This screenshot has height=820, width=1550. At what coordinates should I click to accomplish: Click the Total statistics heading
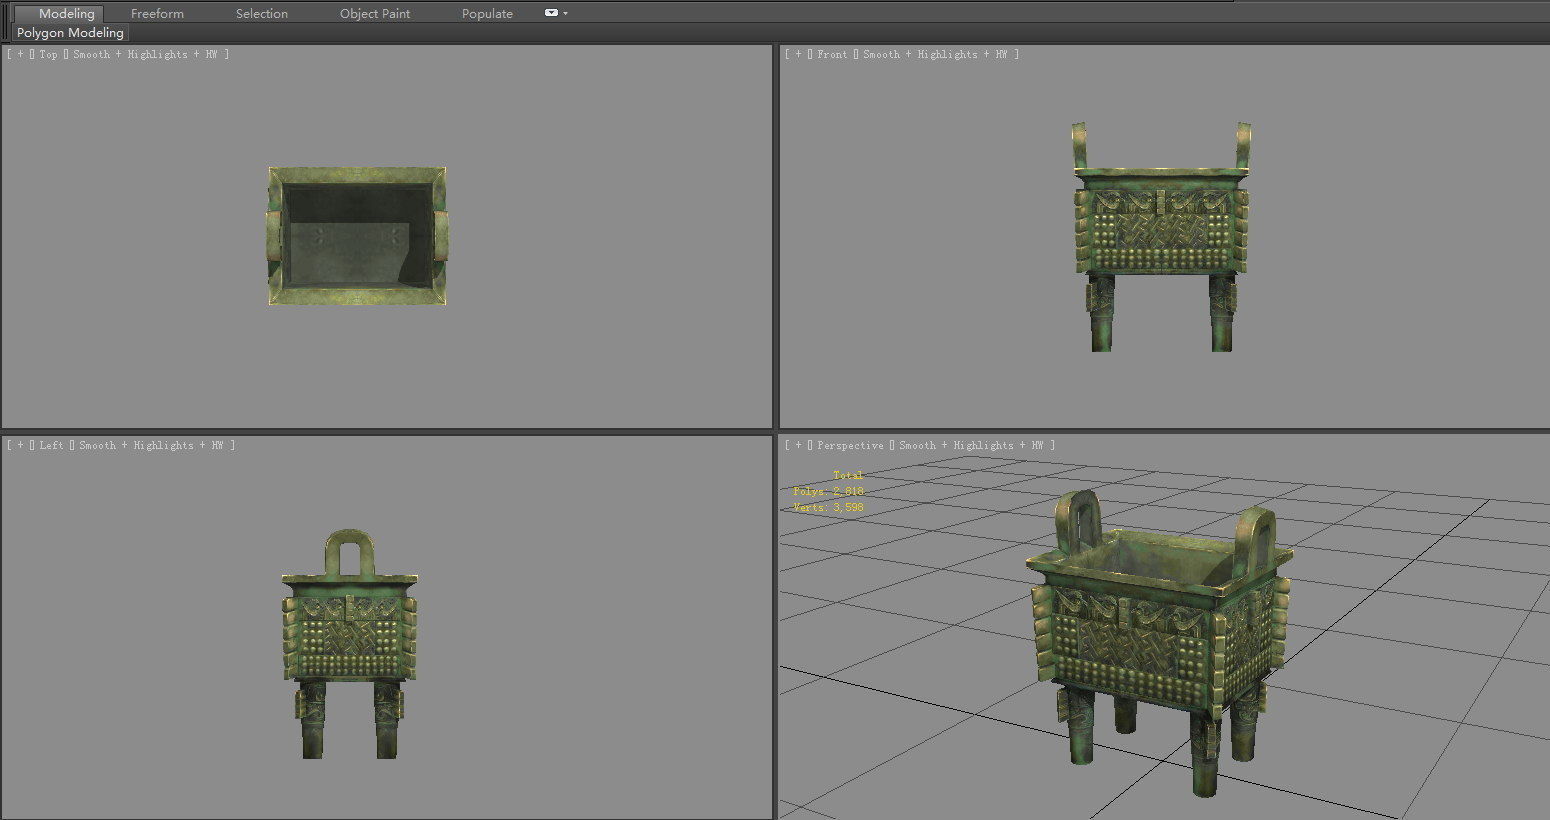pos(848,475)
